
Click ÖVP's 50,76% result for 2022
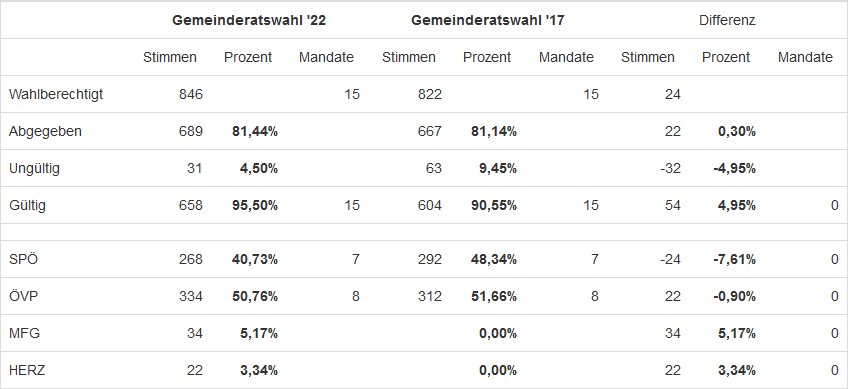253,296
